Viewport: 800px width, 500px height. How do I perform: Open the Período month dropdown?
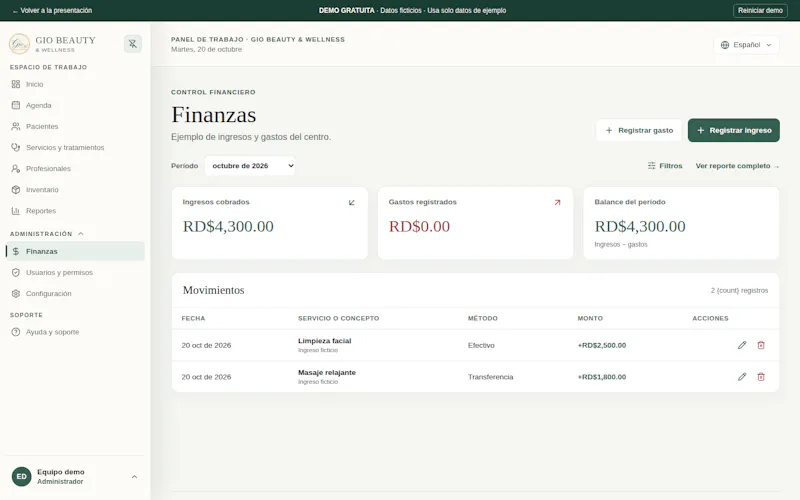[250, 166]
